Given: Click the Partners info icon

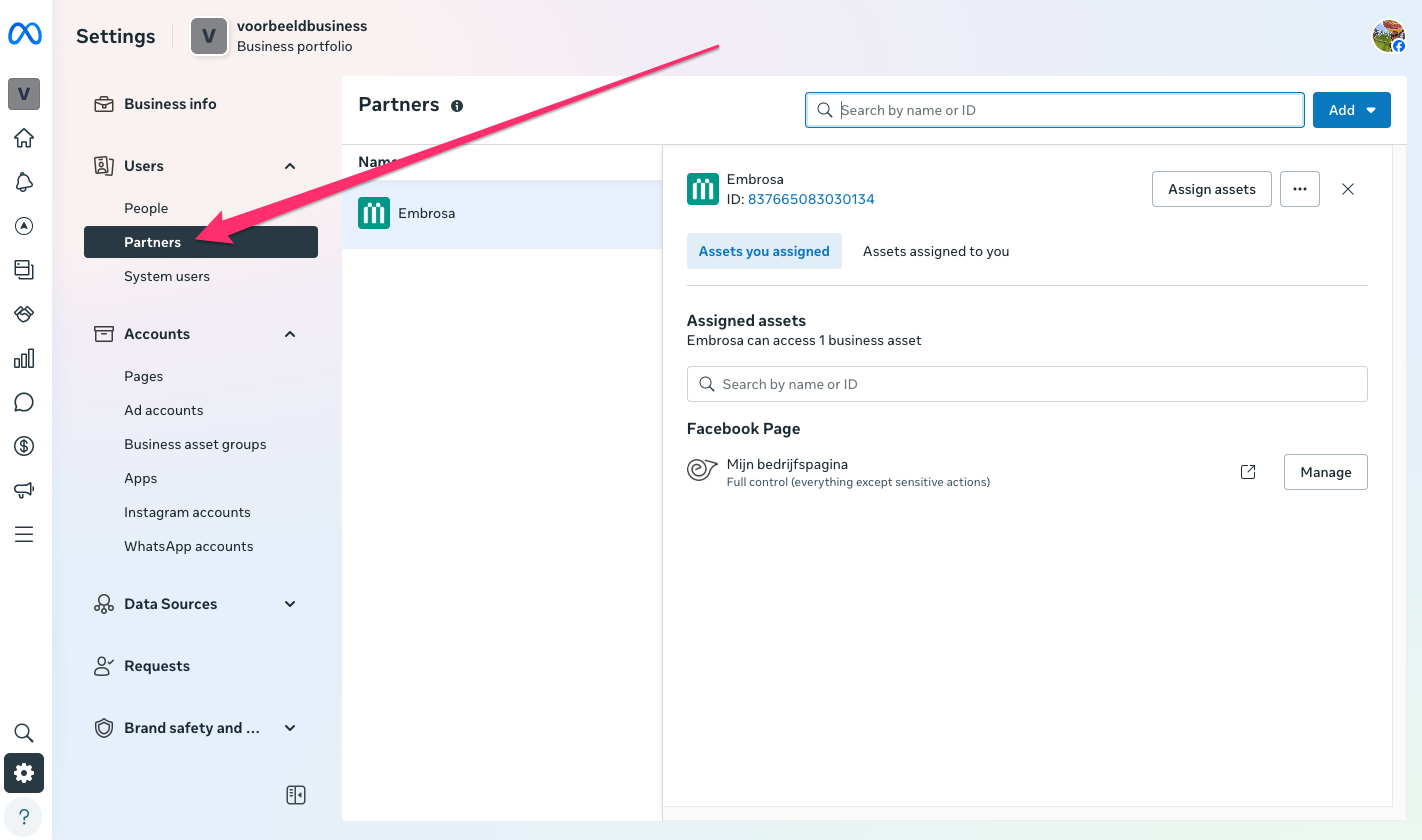Looking at the screenshot, I should [x=457, y=105].
